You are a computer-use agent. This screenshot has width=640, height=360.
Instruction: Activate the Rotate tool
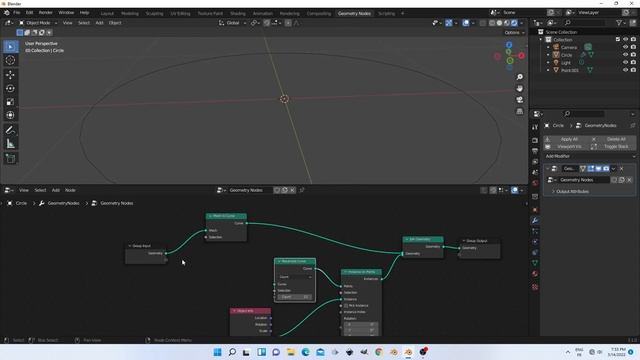(10, 88)
